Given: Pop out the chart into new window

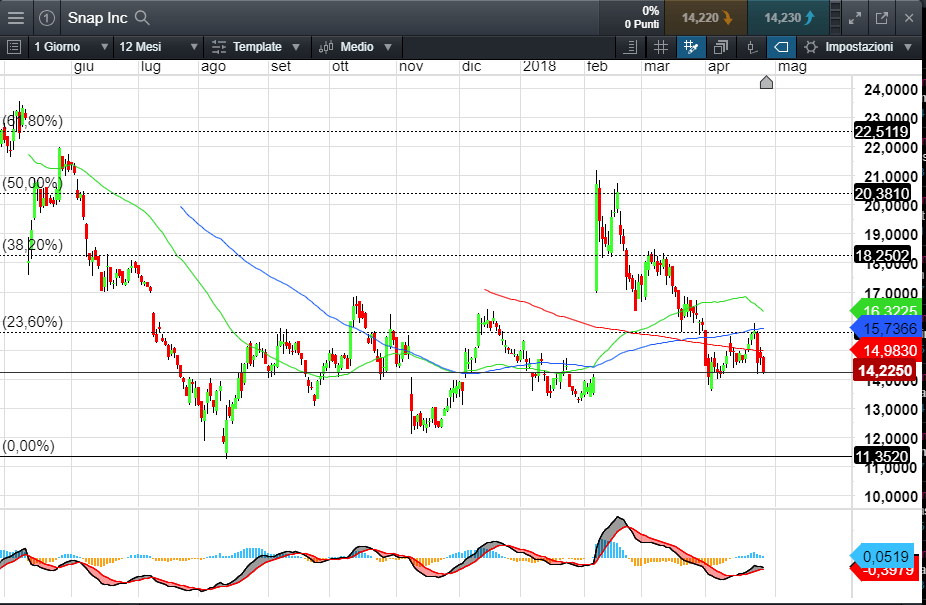Looking at the screenshot, I should click(x=882, y=18).
